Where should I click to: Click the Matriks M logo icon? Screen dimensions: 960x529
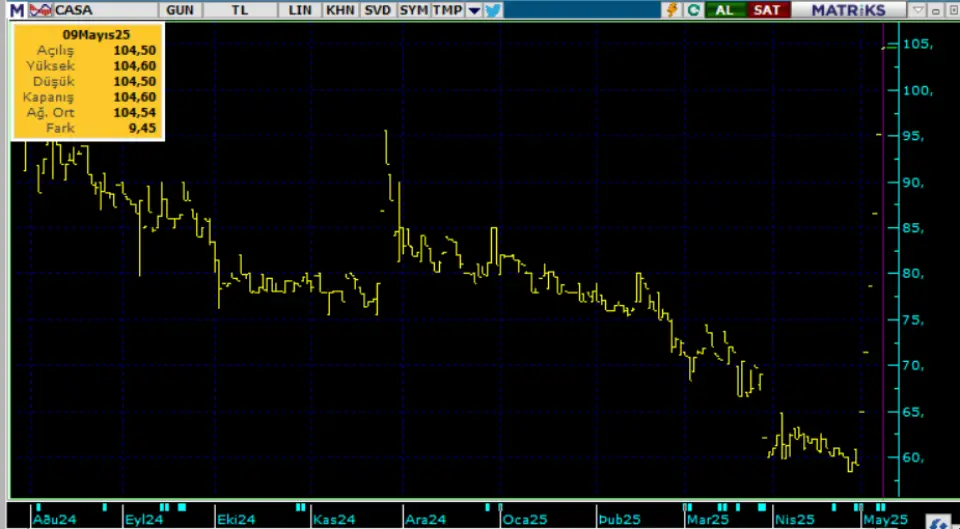(17, 10)
